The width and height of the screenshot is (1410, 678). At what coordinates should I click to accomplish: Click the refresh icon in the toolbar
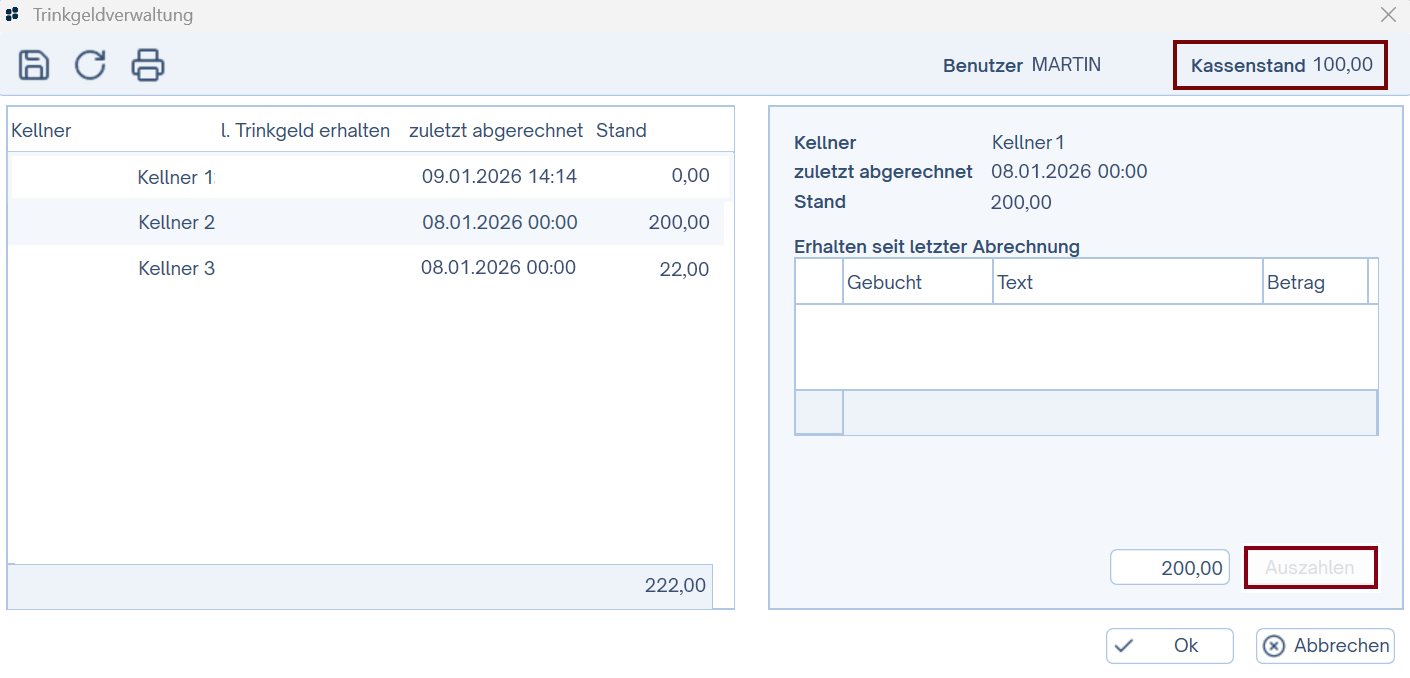point(89,64)
